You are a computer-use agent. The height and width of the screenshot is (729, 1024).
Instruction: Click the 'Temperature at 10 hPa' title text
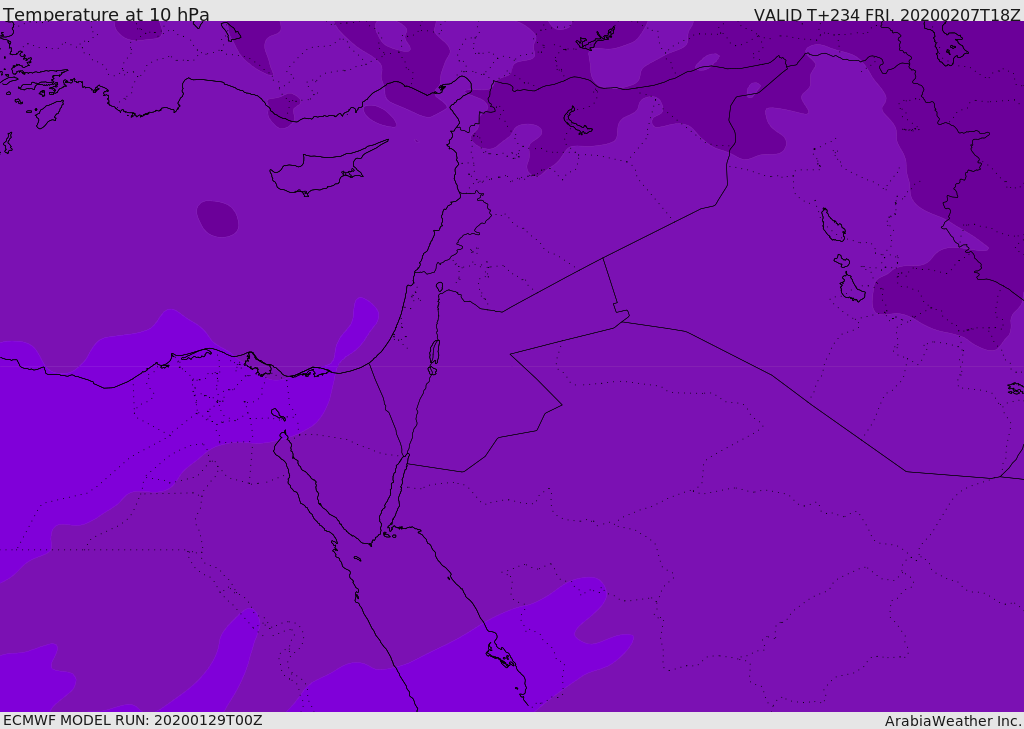(x=106, y=14)
